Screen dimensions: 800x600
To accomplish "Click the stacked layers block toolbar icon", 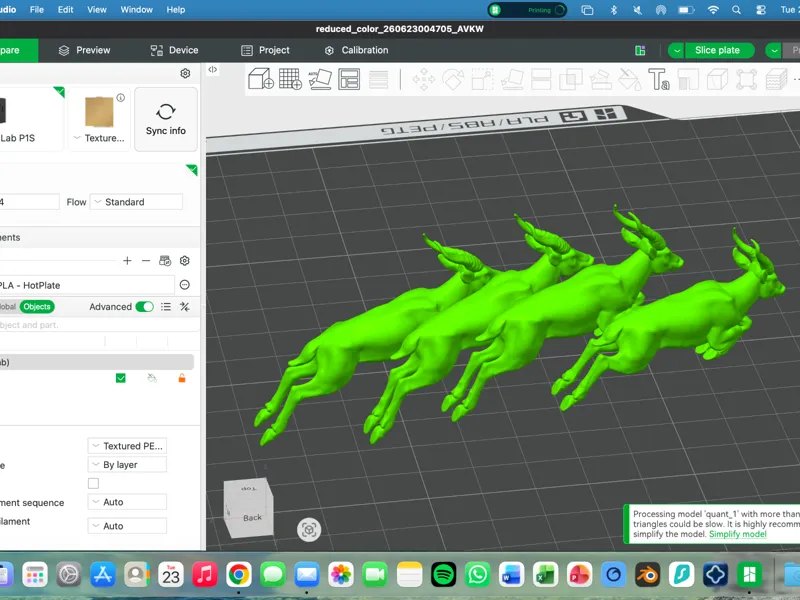I will (x=776, y=79).
